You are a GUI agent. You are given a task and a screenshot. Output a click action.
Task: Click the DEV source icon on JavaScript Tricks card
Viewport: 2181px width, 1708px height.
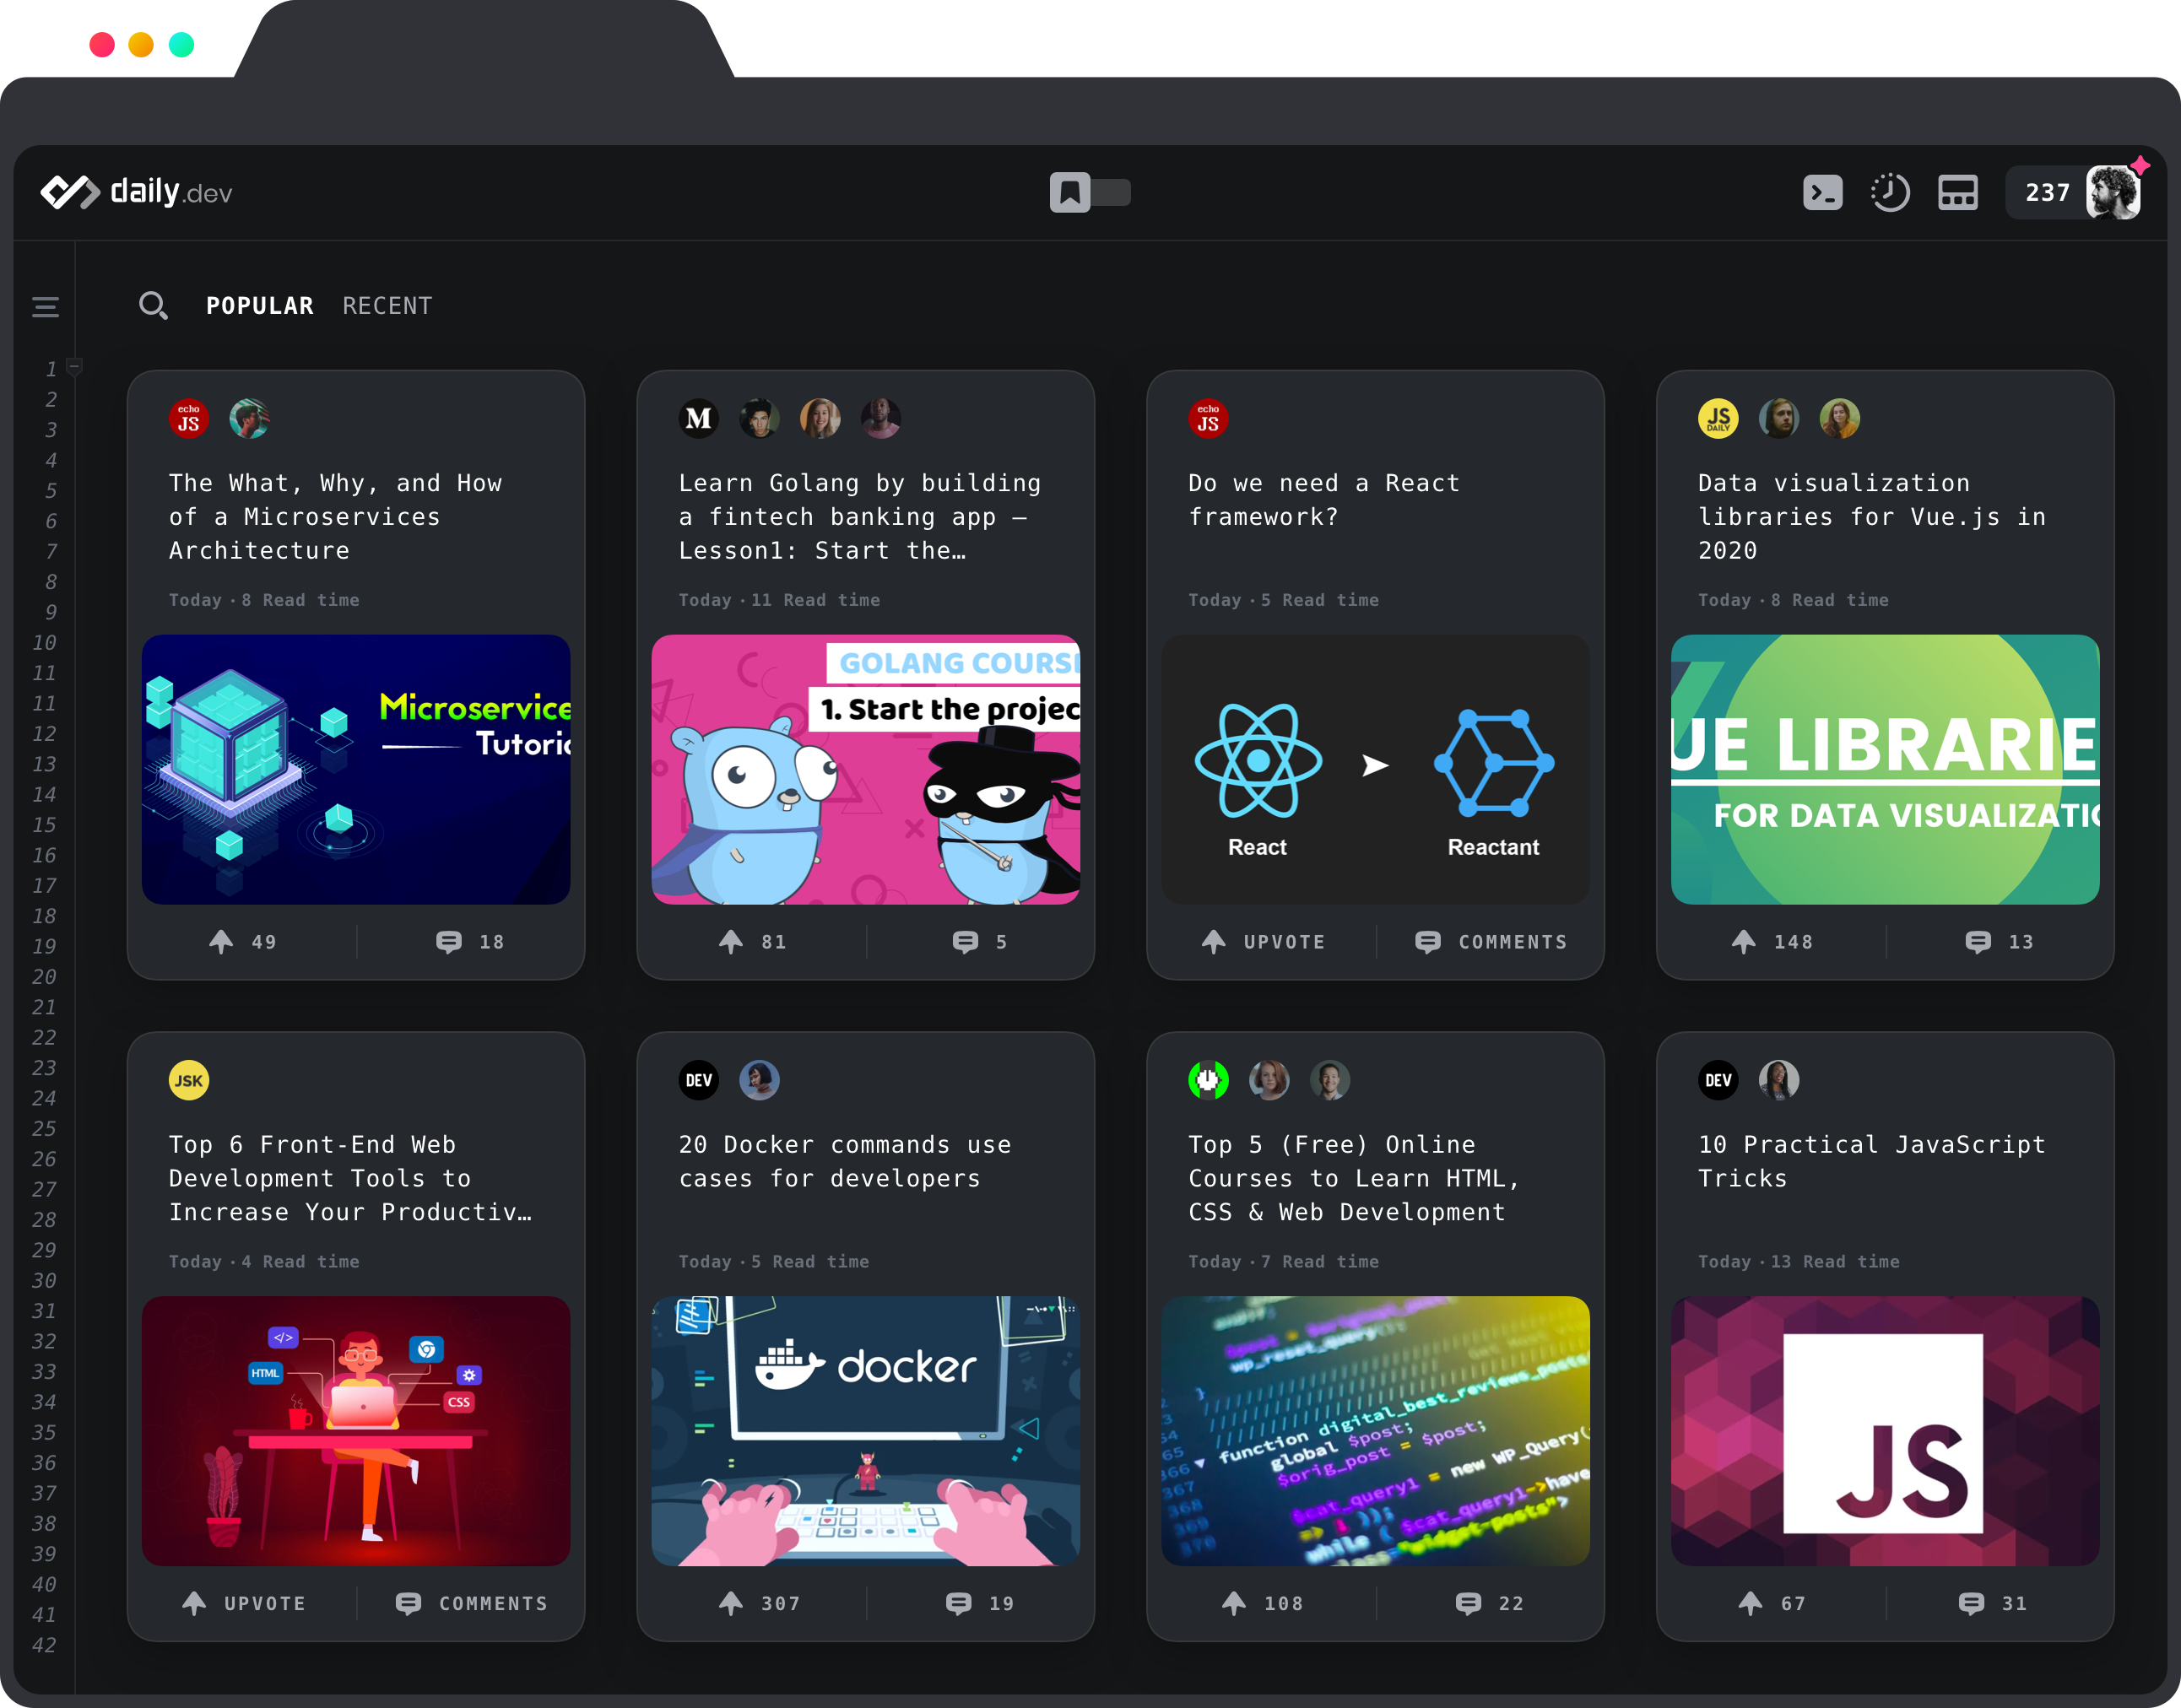click(1719, 1081)
